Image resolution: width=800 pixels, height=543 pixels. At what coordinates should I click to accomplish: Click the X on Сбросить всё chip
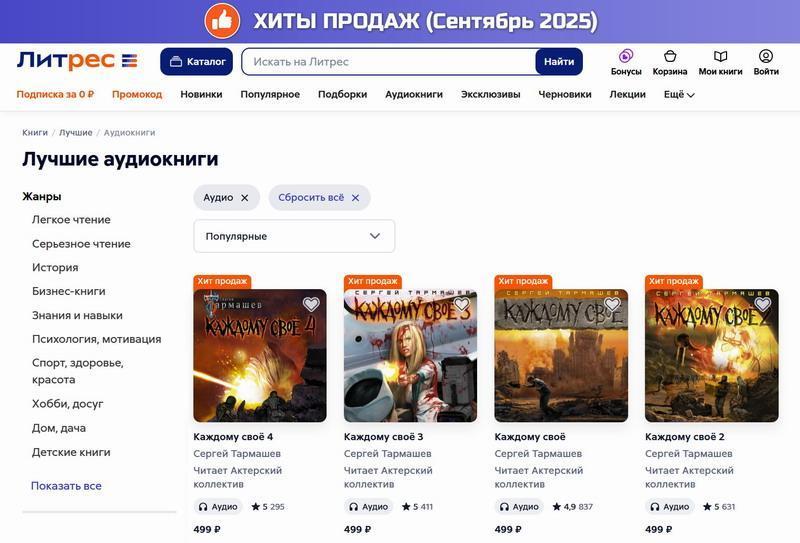(x=356, y=198)
